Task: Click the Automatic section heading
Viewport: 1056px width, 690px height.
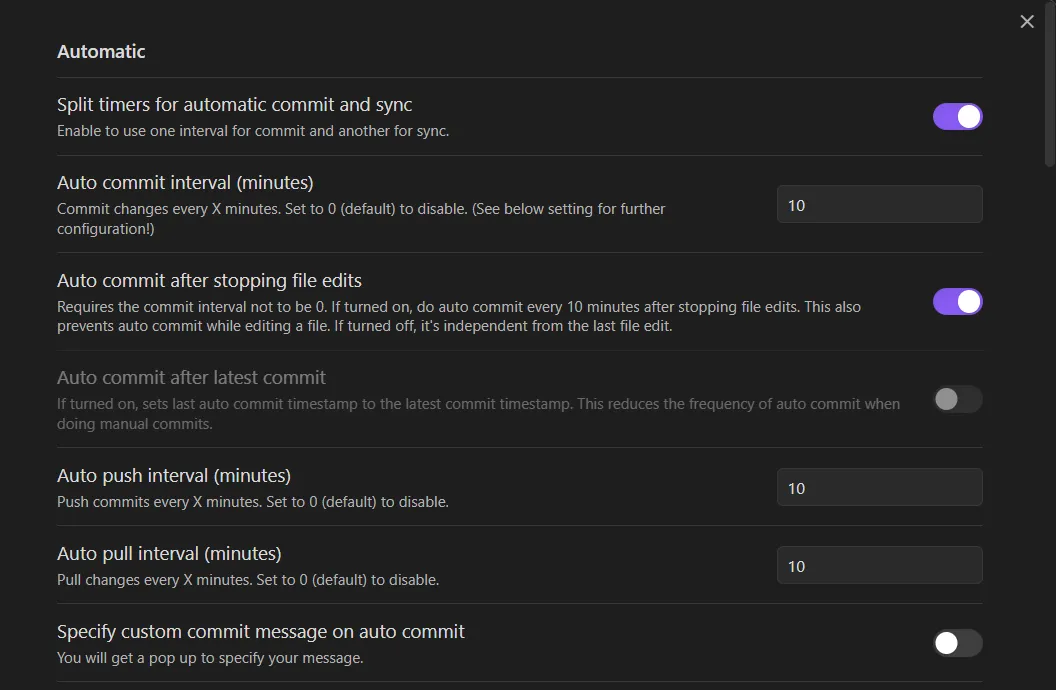Action: pyautogui.click(x=101, y=52)
